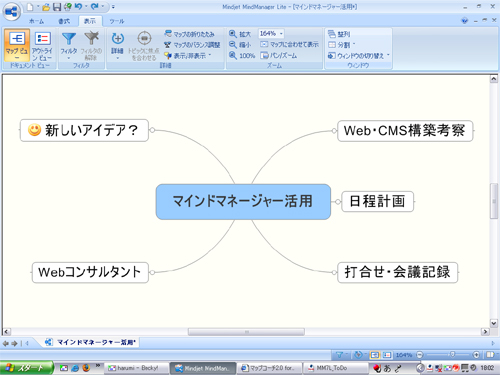Open 分割 split window dropdown

342,45
